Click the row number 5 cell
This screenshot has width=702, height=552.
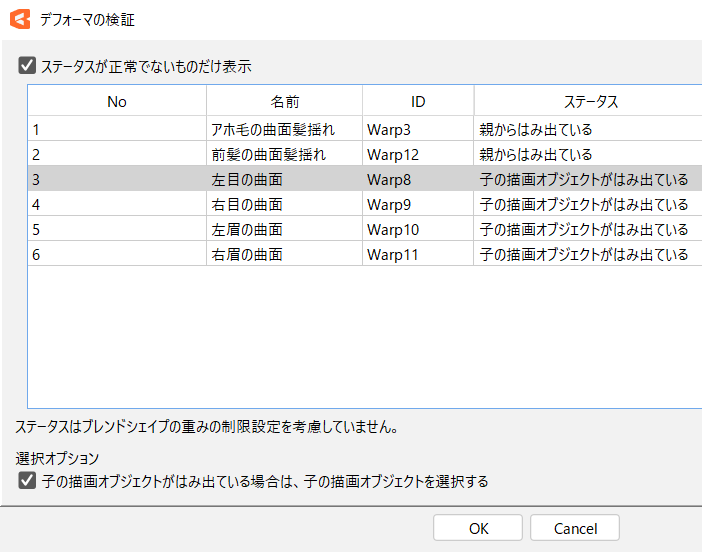116,230
